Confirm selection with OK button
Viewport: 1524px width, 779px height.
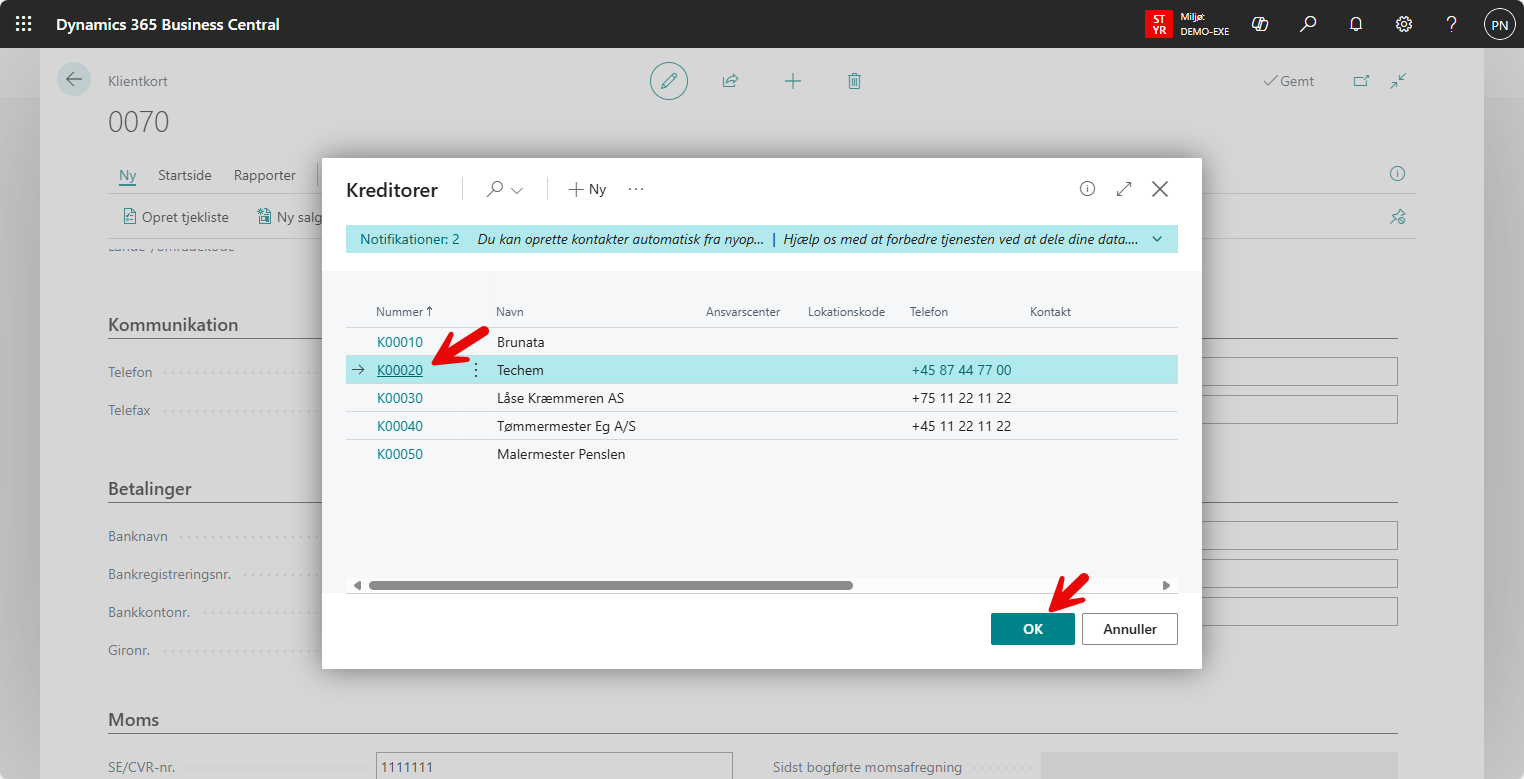pos(1033,629)
